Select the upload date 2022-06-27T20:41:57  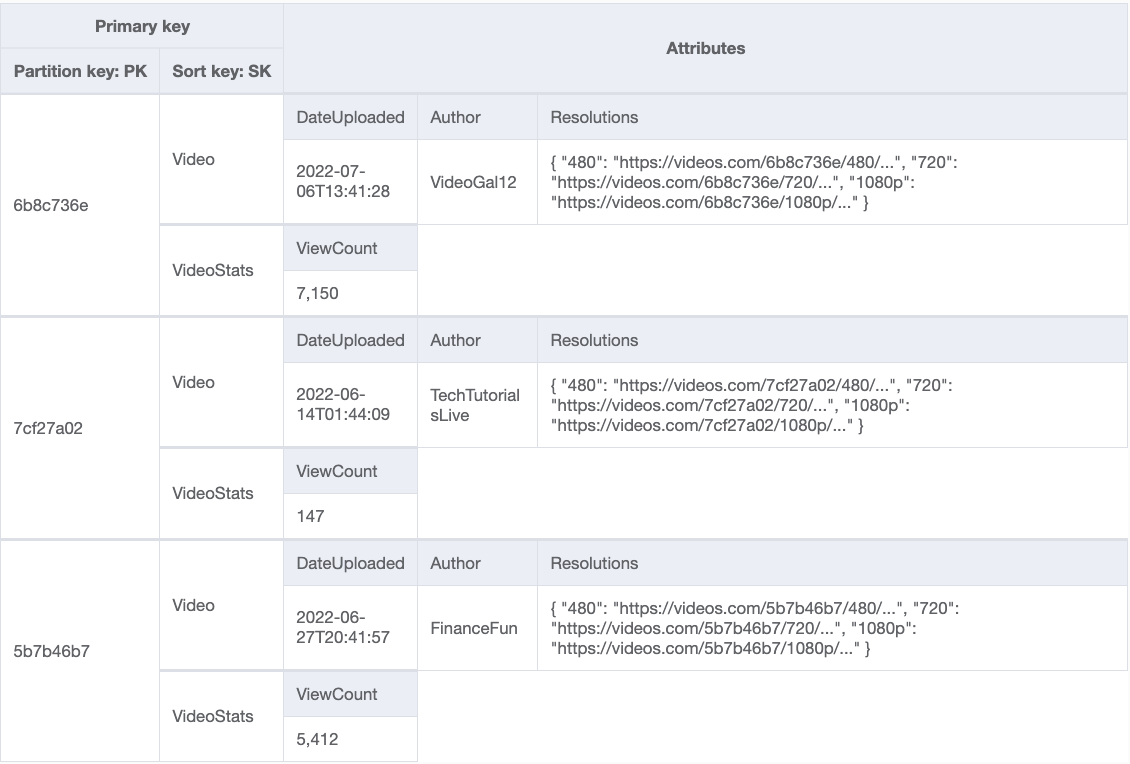click(x=343, y=628)
